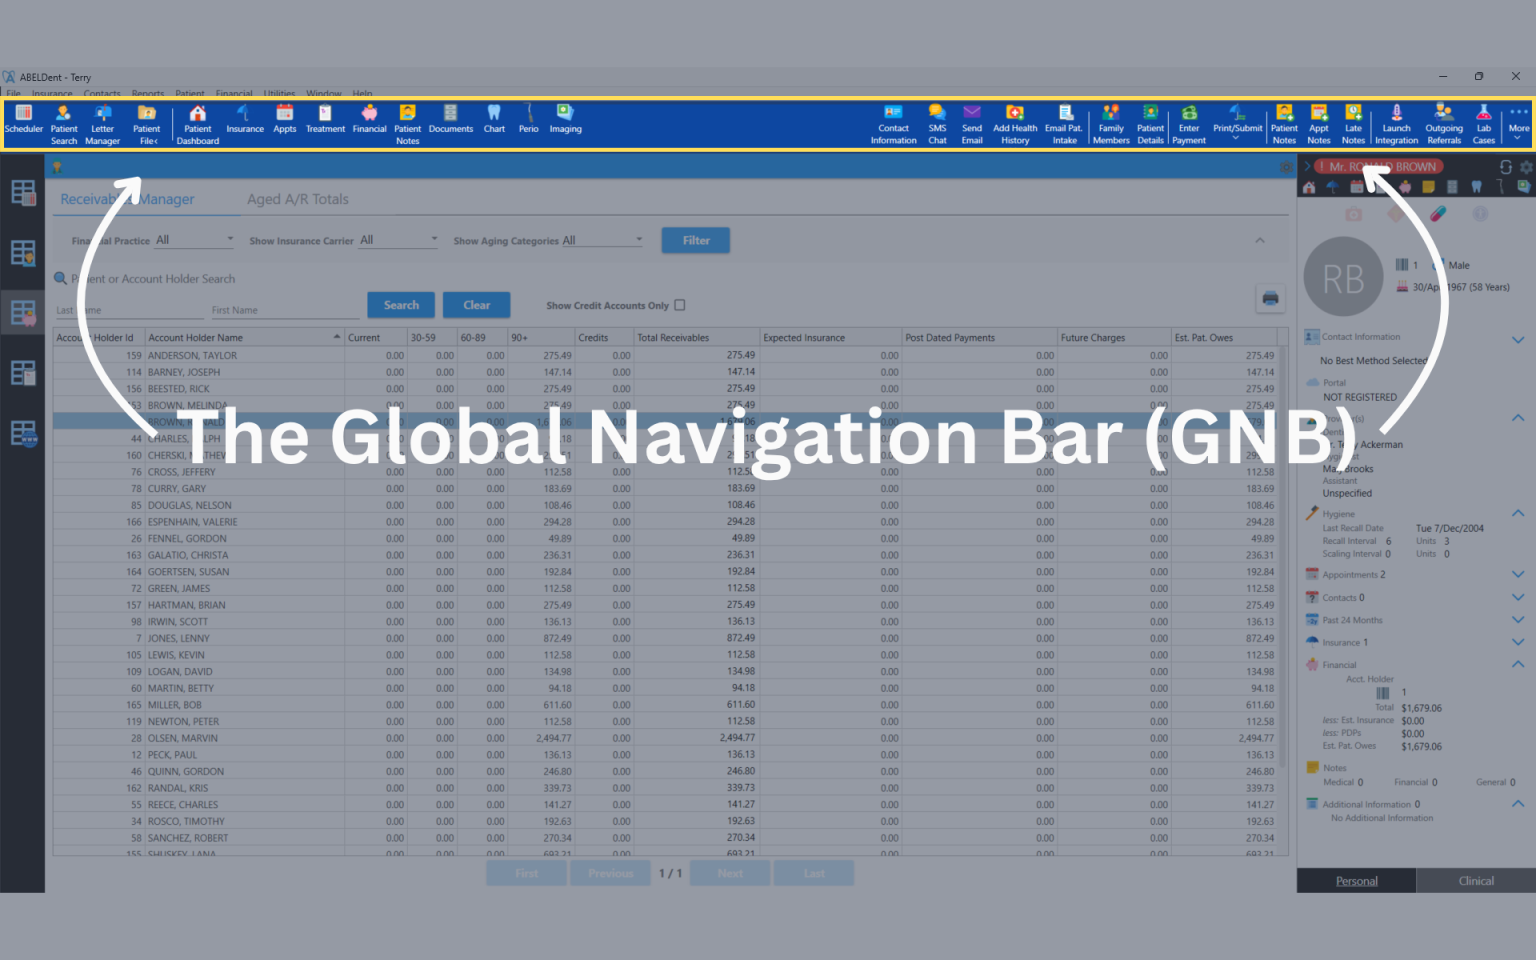Expand the Appointments section in the patient panel
The width and height of the screenshot is (1536, 960).
point(1518,574)
